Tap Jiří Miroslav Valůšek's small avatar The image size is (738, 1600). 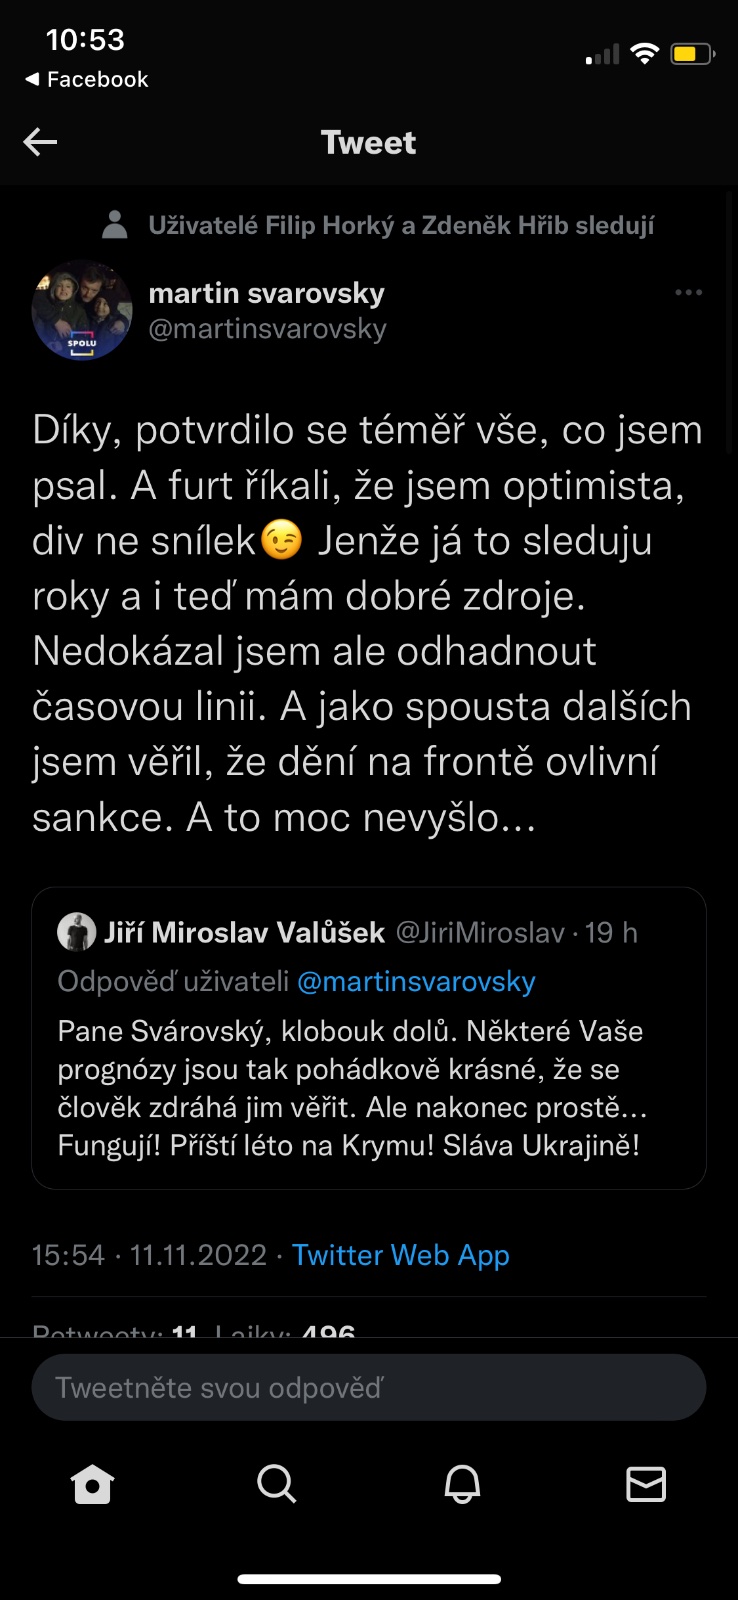[x=77, y=932]
